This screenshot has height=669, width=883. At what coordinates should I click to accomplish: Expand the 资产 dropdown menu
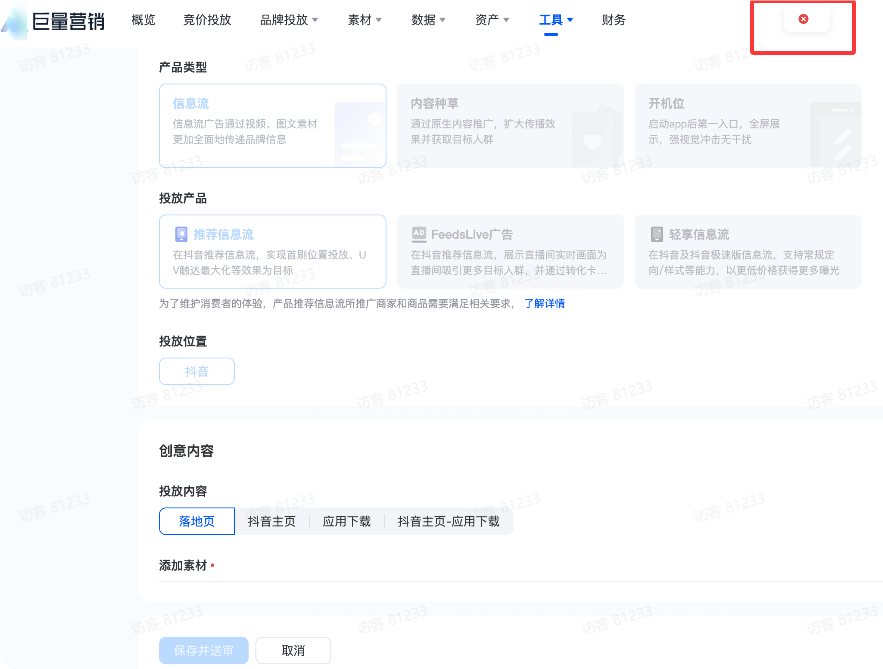(492, 20)
